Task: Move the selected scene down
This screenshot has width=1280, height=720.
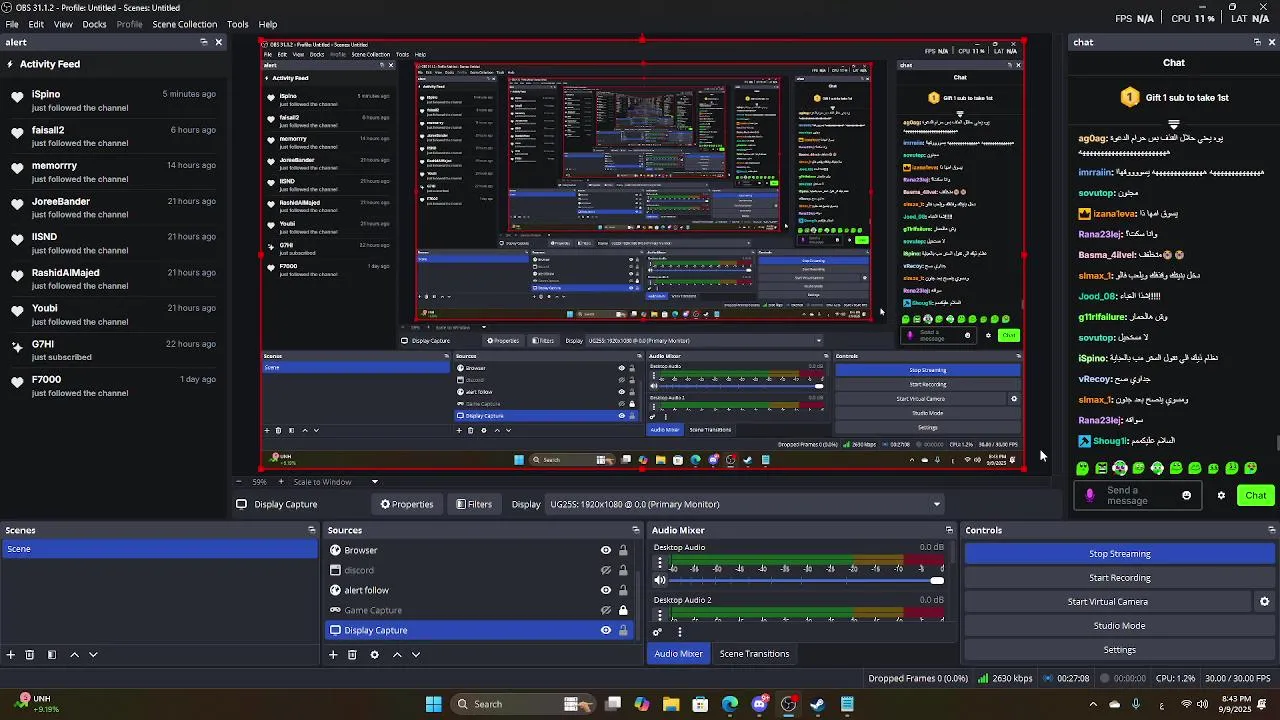Action: (x=93, y=655)
